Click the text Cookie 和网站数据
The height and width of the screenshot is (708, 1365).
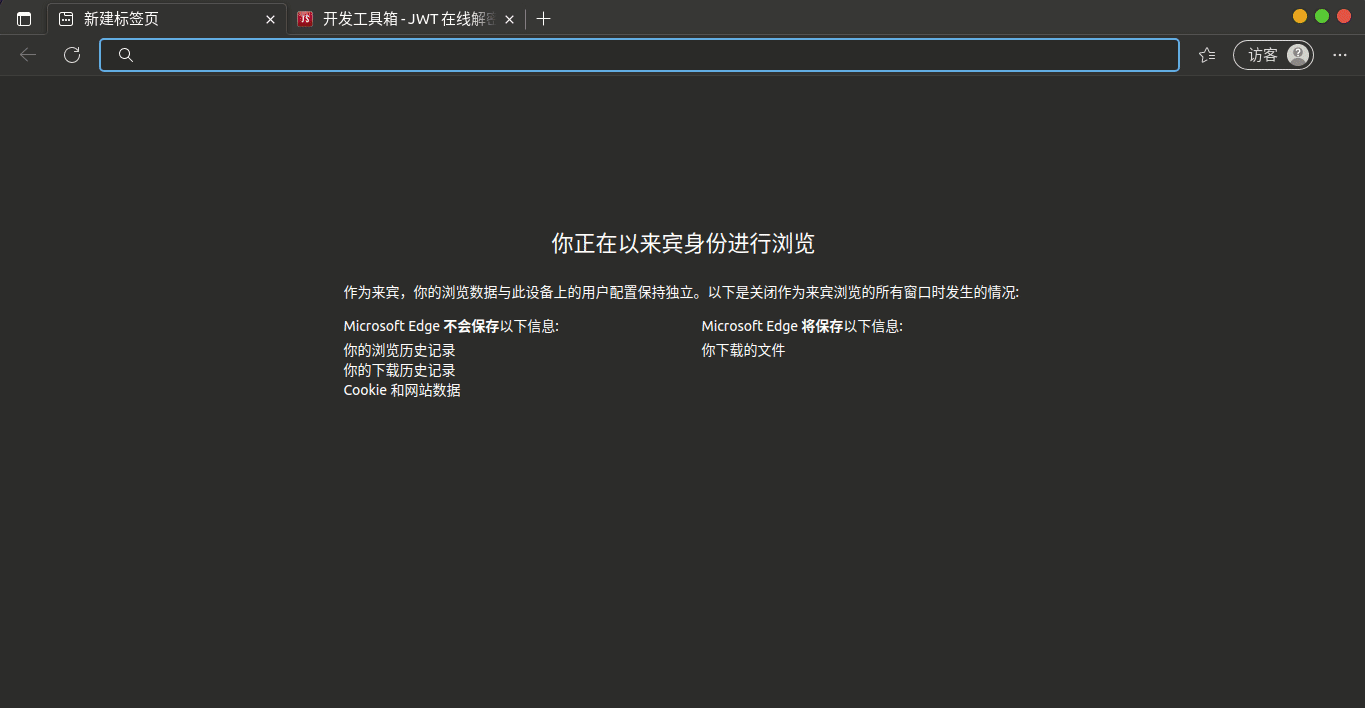[x=402, y=390]
